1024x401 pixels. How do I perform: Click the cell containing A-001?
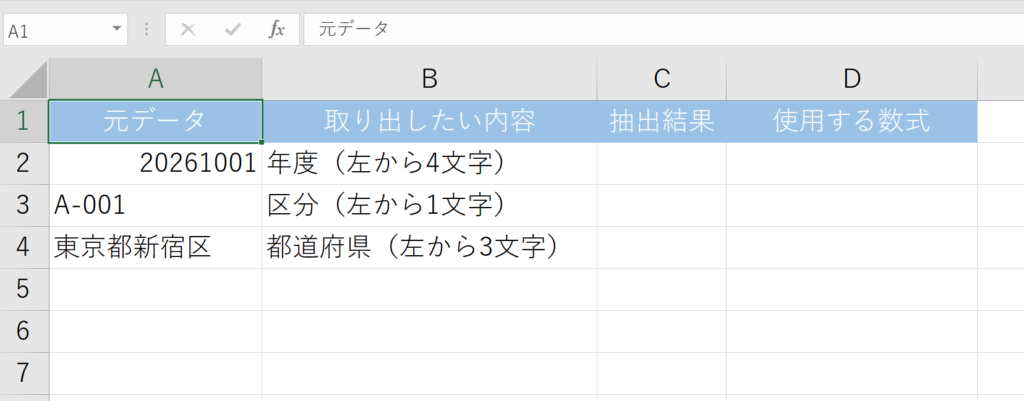point(155,205)
